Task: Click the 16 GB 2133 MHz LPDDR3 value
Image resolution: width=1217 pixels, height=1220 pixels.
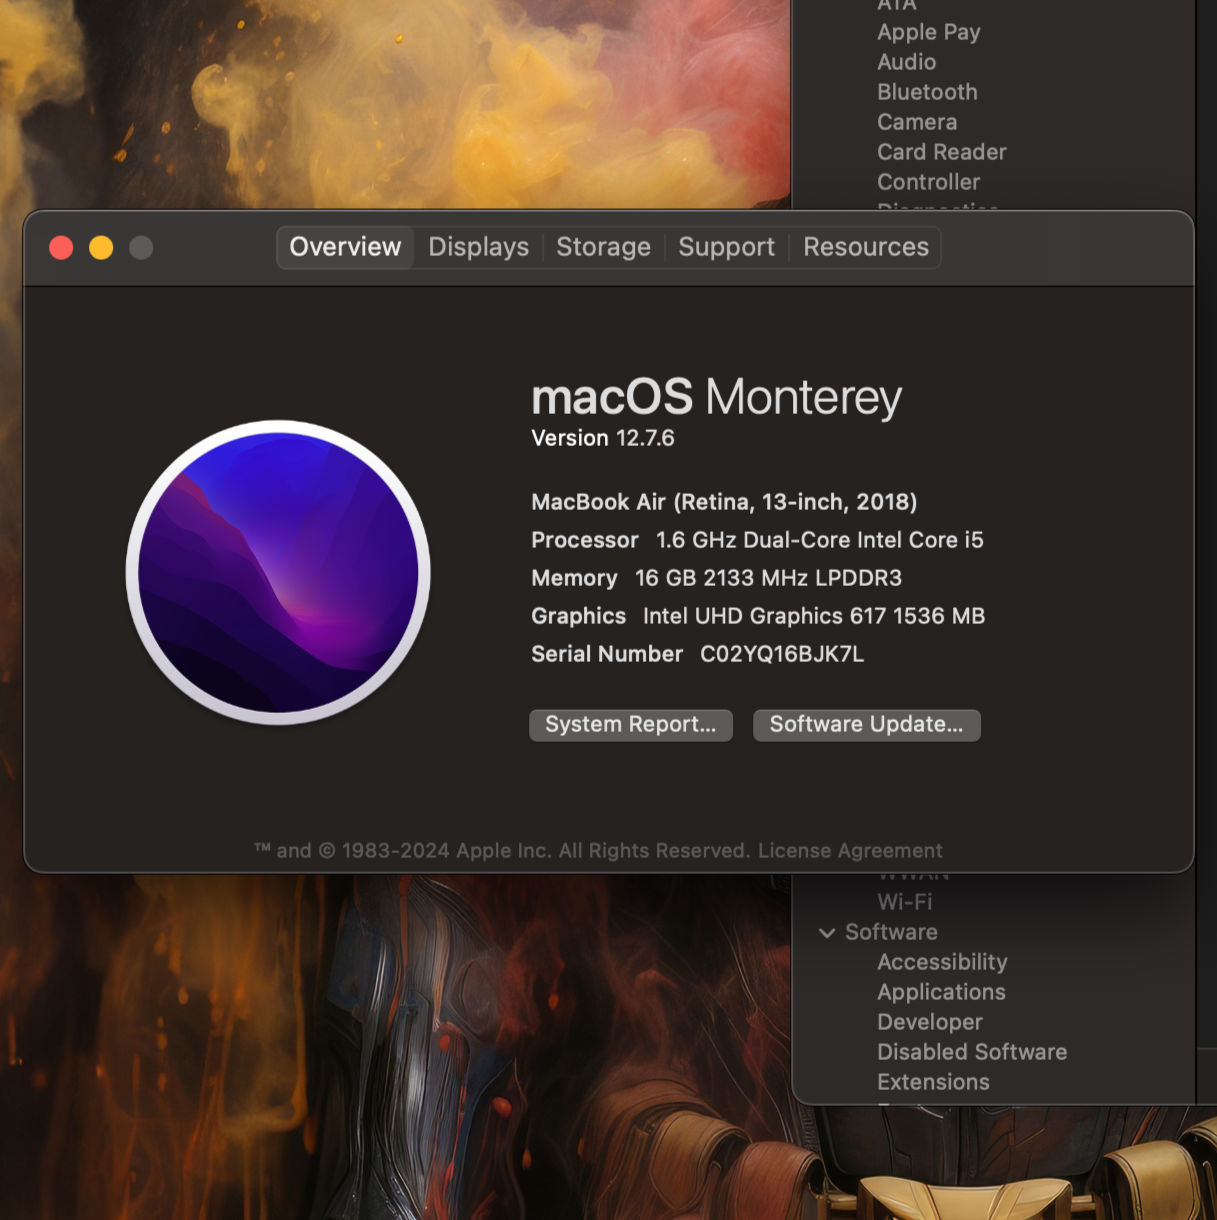Action: tap(768, 578)
